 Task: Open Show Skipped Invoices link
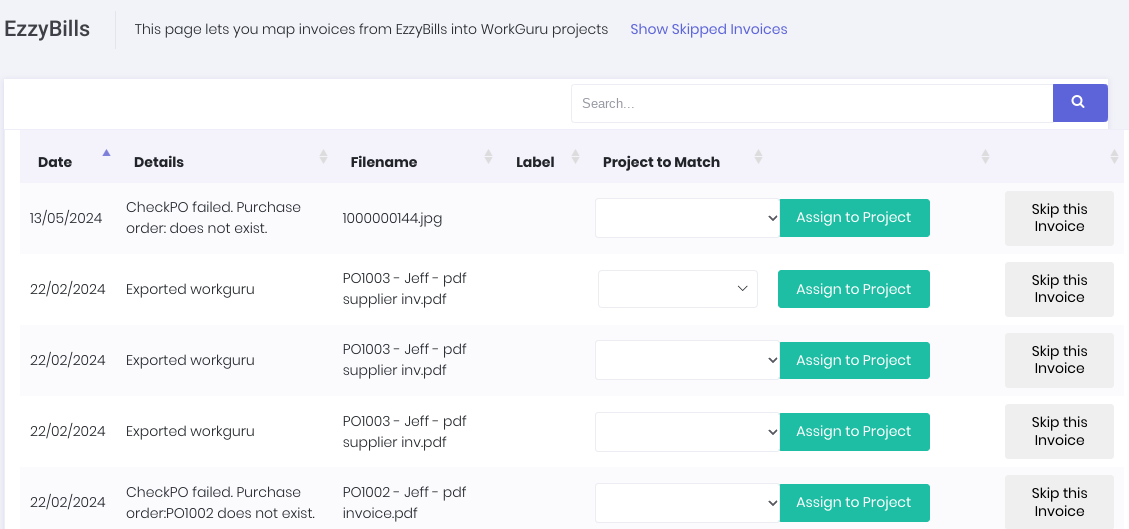[709, 30]
